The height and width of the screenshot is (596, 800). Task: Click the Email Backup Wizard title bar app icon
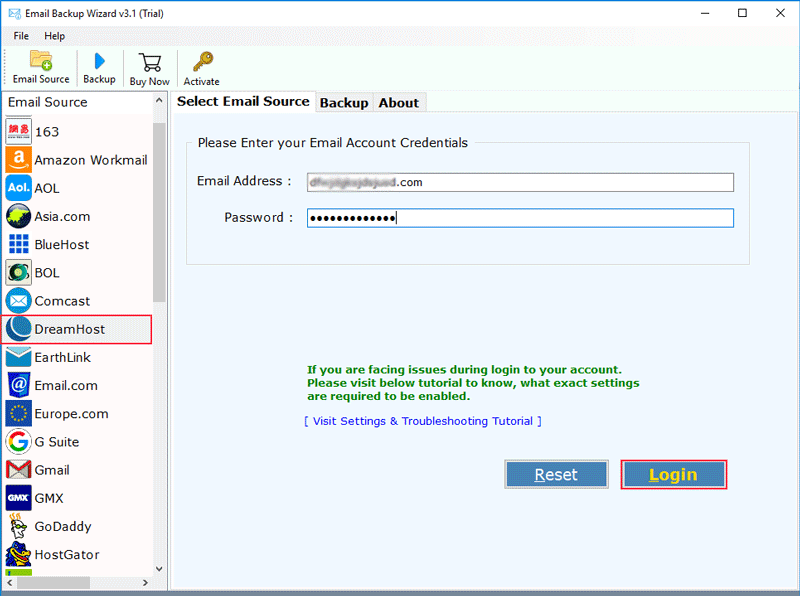tap(15, 14)
